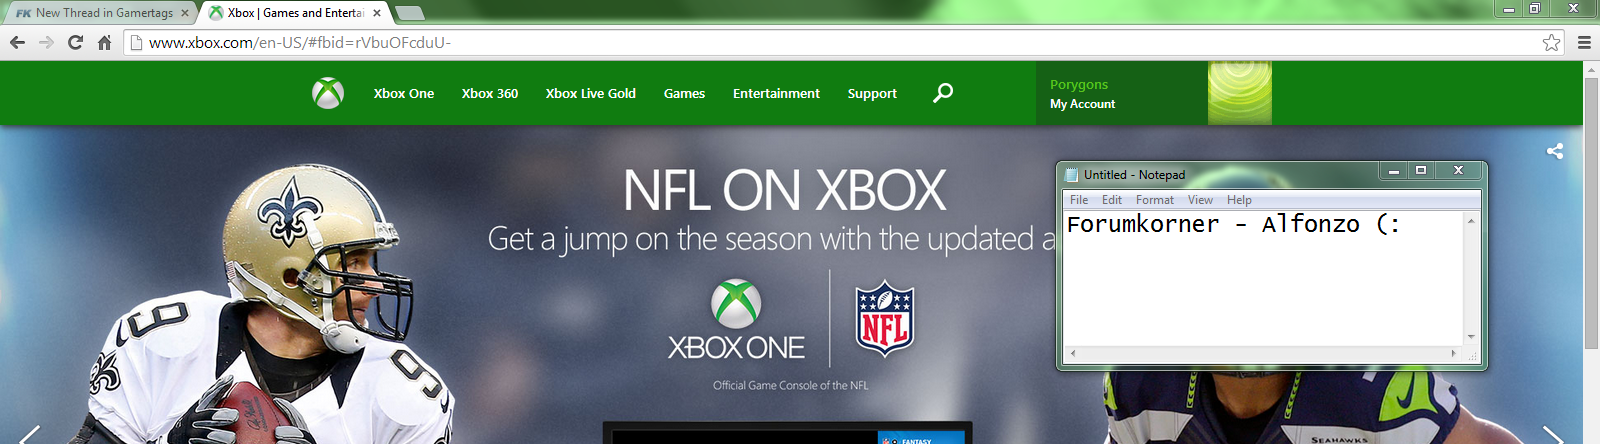Click the Xbox logo in header

click(x=328, y=93)
